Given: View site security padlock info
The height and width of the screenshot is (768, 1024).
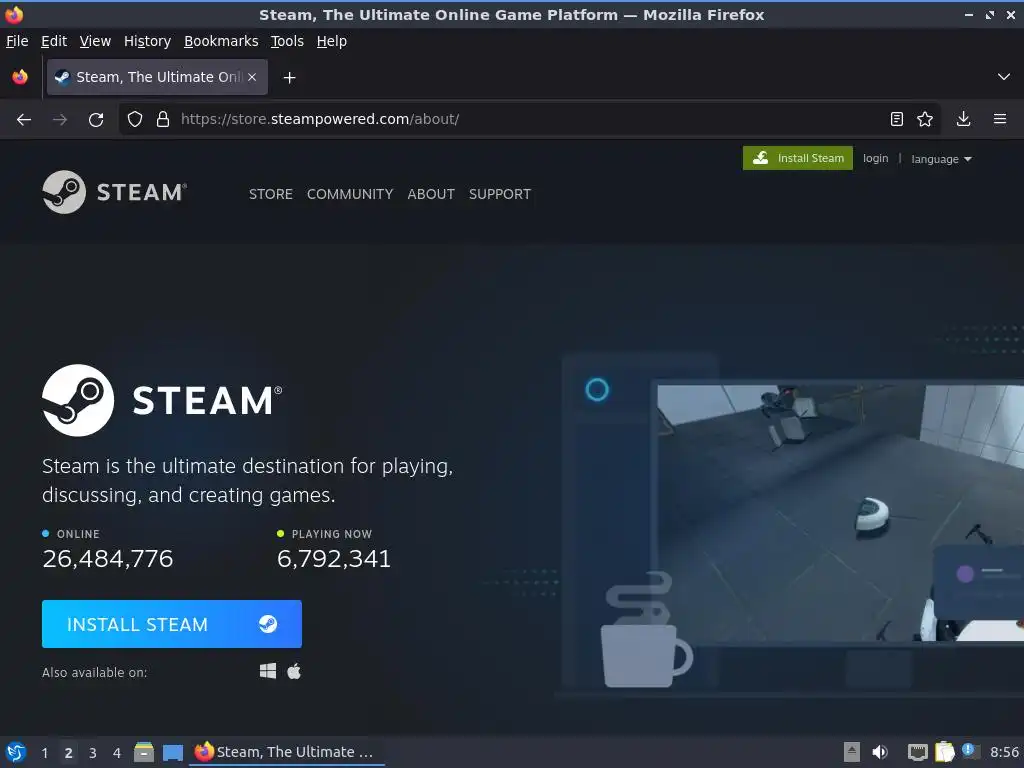Looking at the screenshot, I should click(163, 119).
